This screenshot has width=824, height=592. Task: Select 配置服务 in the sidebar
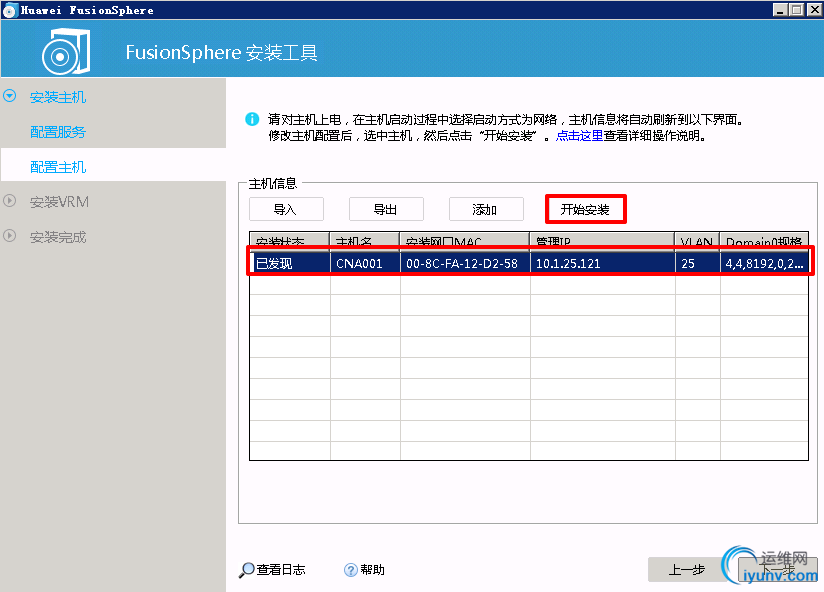point(58,132)
